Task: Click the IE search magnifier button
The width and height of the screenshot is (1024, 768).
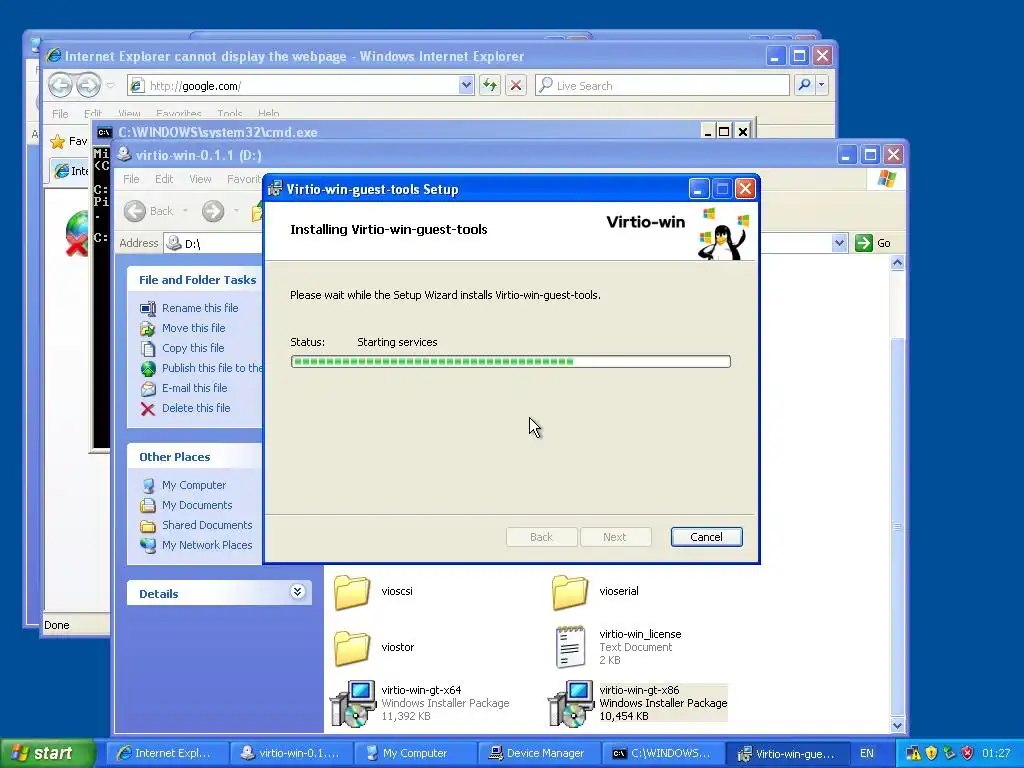Action: point(804,86)
